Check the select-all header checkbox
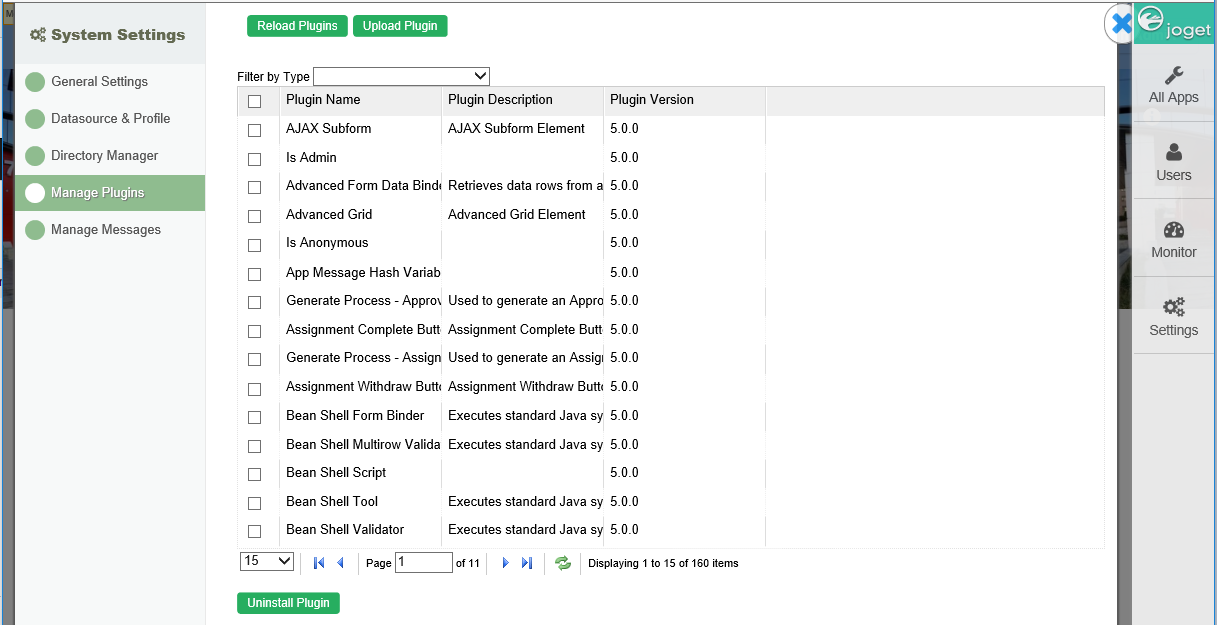Image resolution: width=1217 pixels, height=625 pixels. (x=254, y=101)
